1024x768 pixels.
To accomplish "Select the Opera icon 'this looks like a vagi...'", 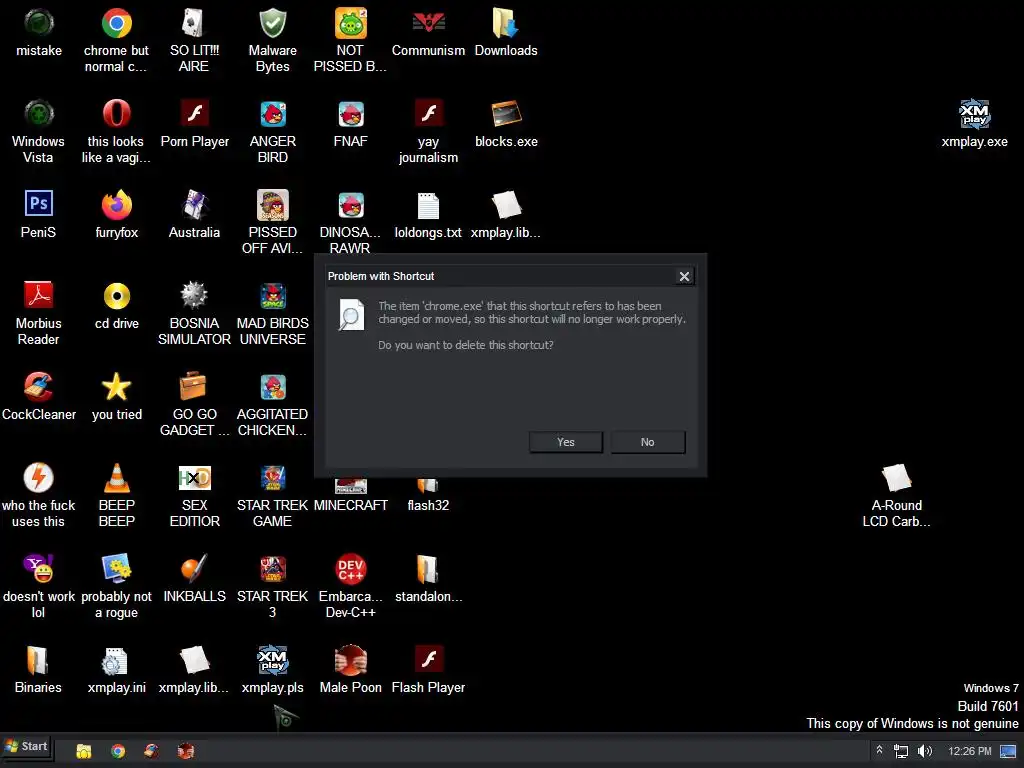I will [x=116, y=131].
